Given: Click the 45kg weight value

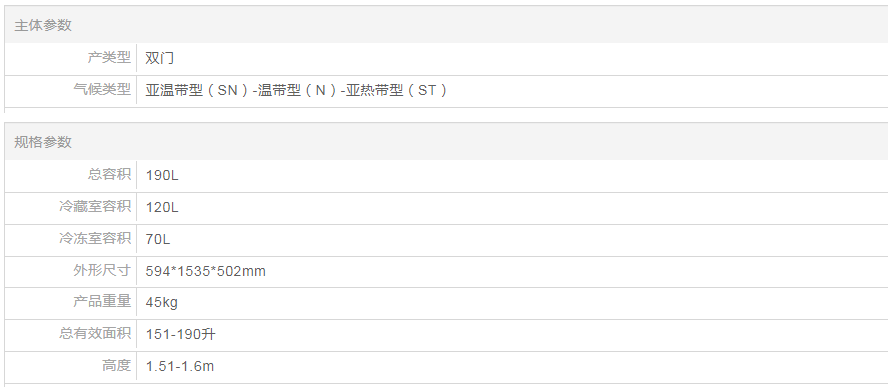Looking at the screenshot, I should pyautogui.click(x=162, y=302).
